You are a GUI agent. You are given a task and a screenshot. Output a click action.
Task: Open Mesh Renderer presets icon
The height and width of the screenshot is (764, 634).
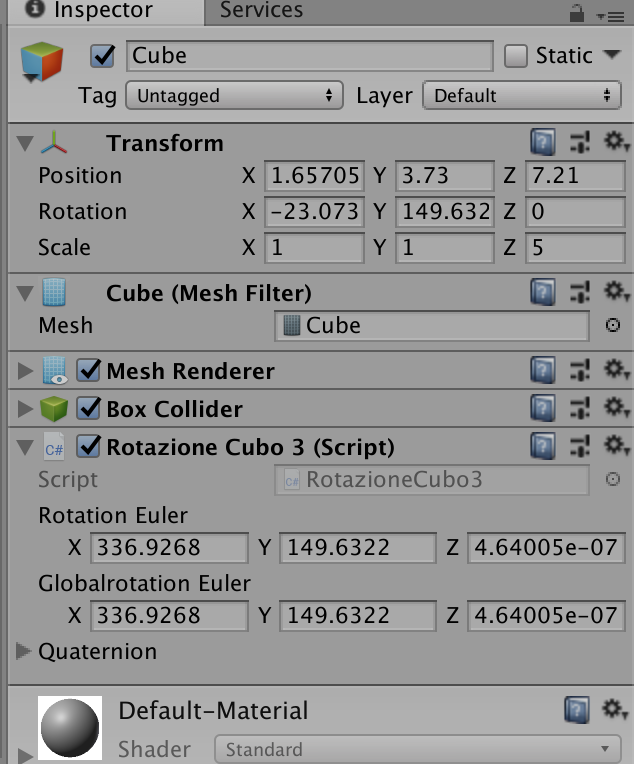pyautogui.click(x=580, y=370)
